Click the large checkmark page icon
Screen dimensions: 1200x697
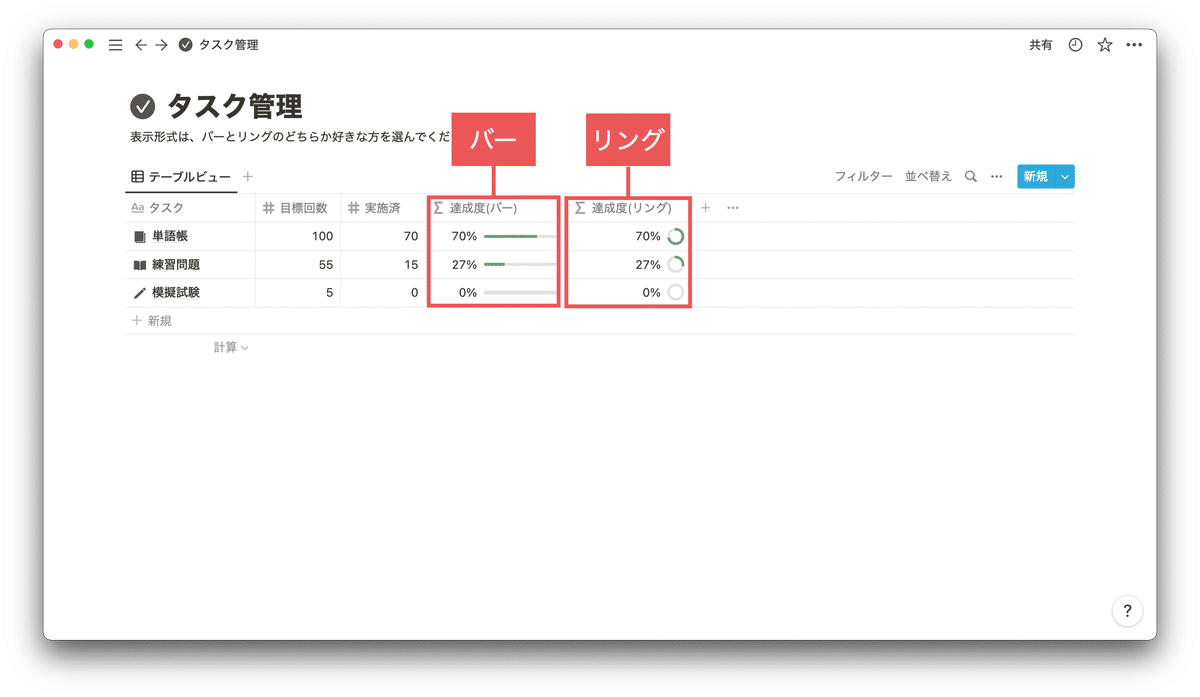pyautogui.click(x=143, y=106)
